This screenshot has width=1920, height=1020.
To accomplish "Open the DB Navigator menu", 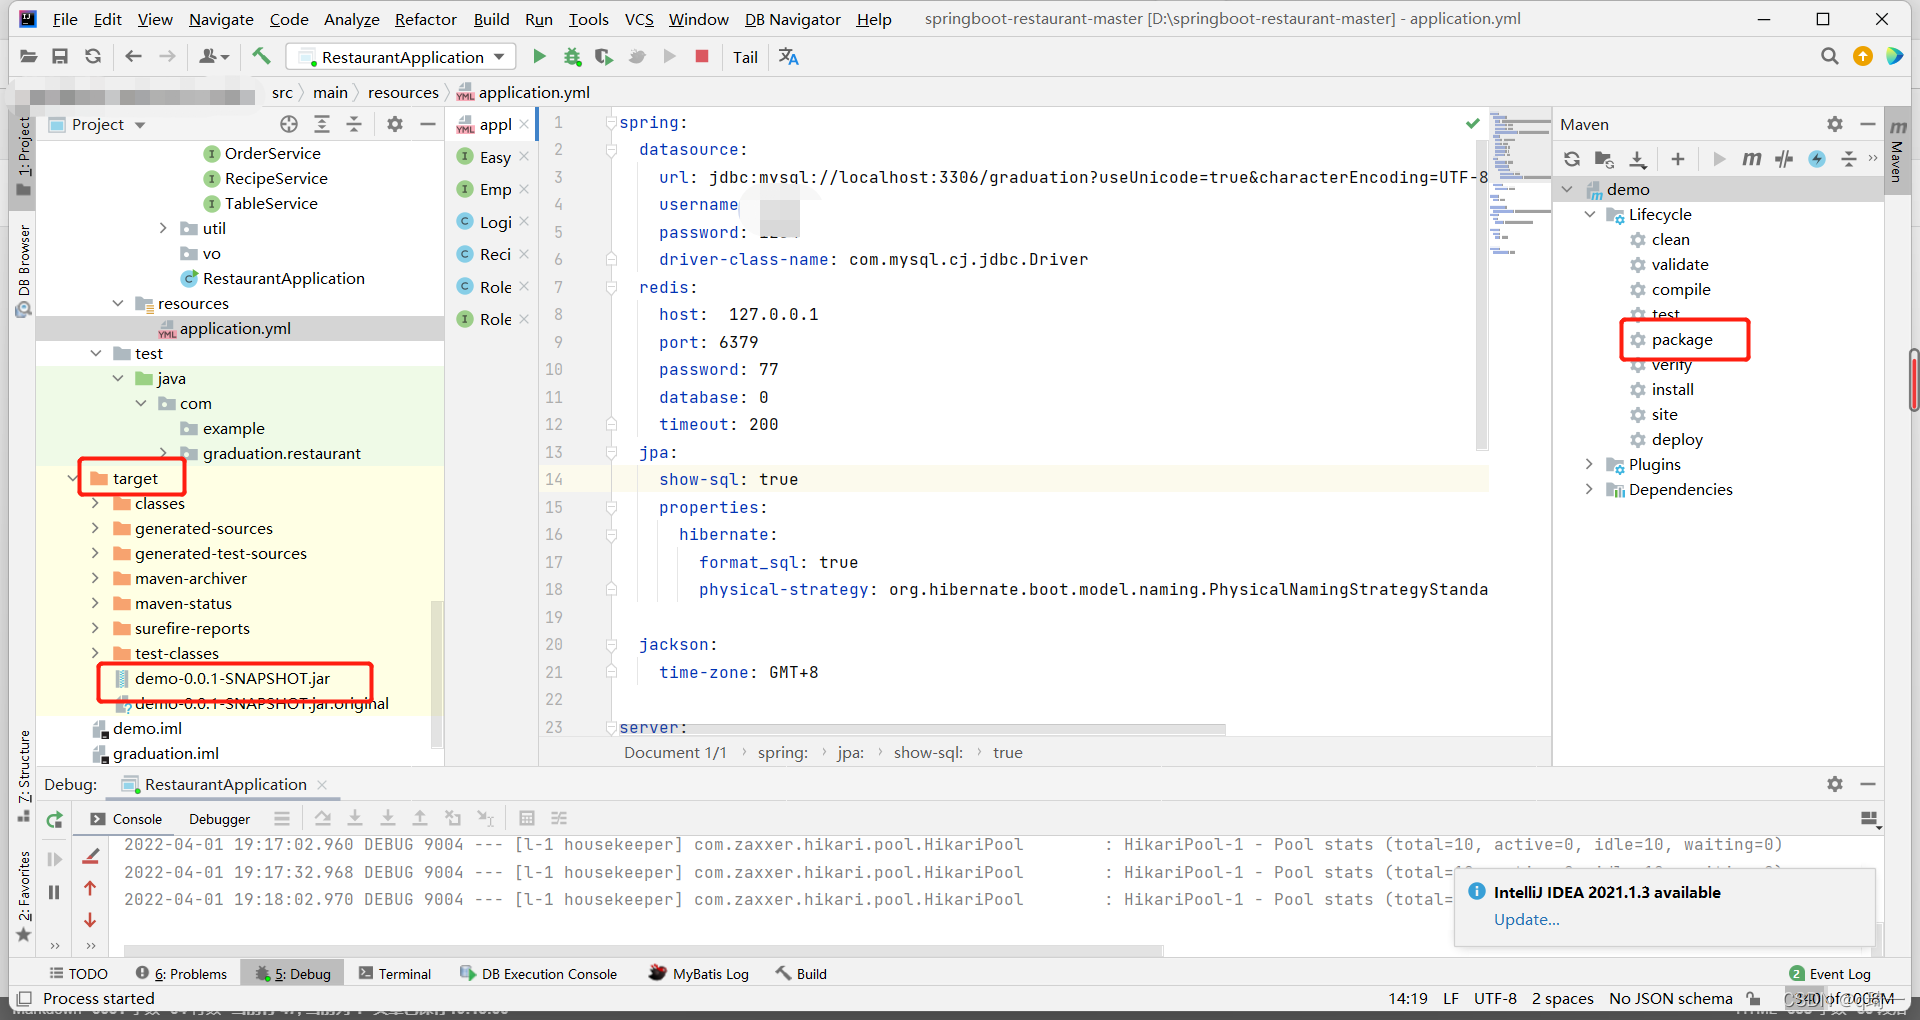I will click(792, 19).
